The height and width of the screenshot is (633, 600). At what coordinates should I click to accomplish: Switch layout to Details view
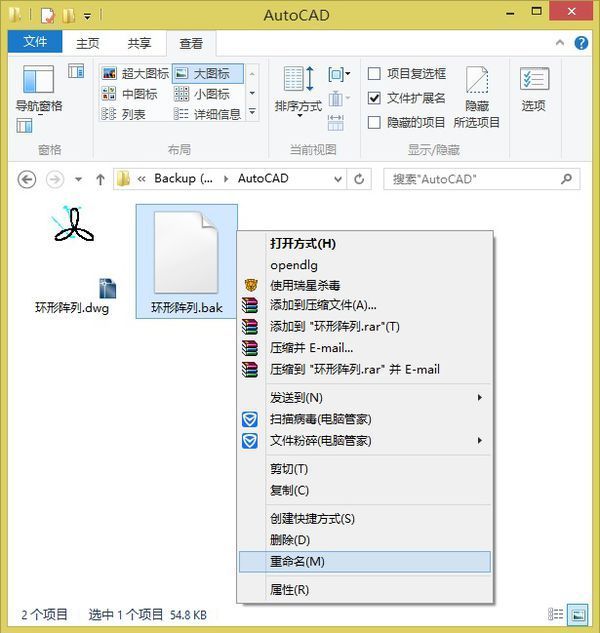click(208, 115)
